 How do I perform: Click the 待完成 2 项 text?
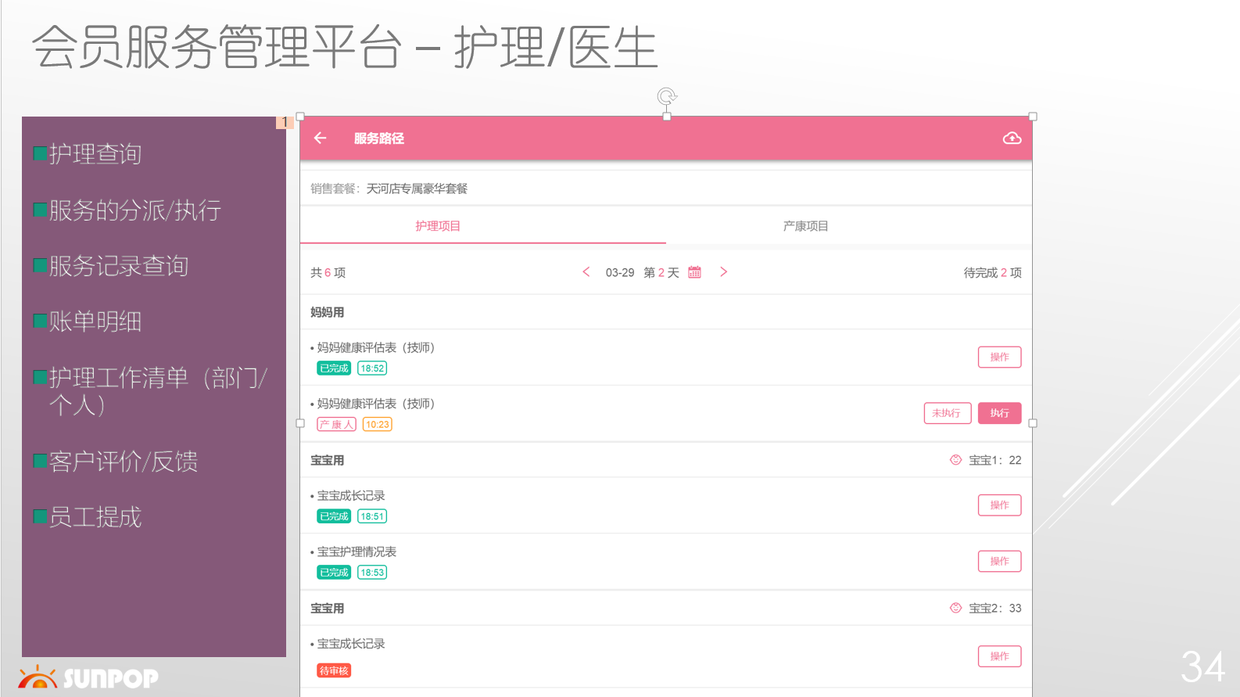click(992, 272)
